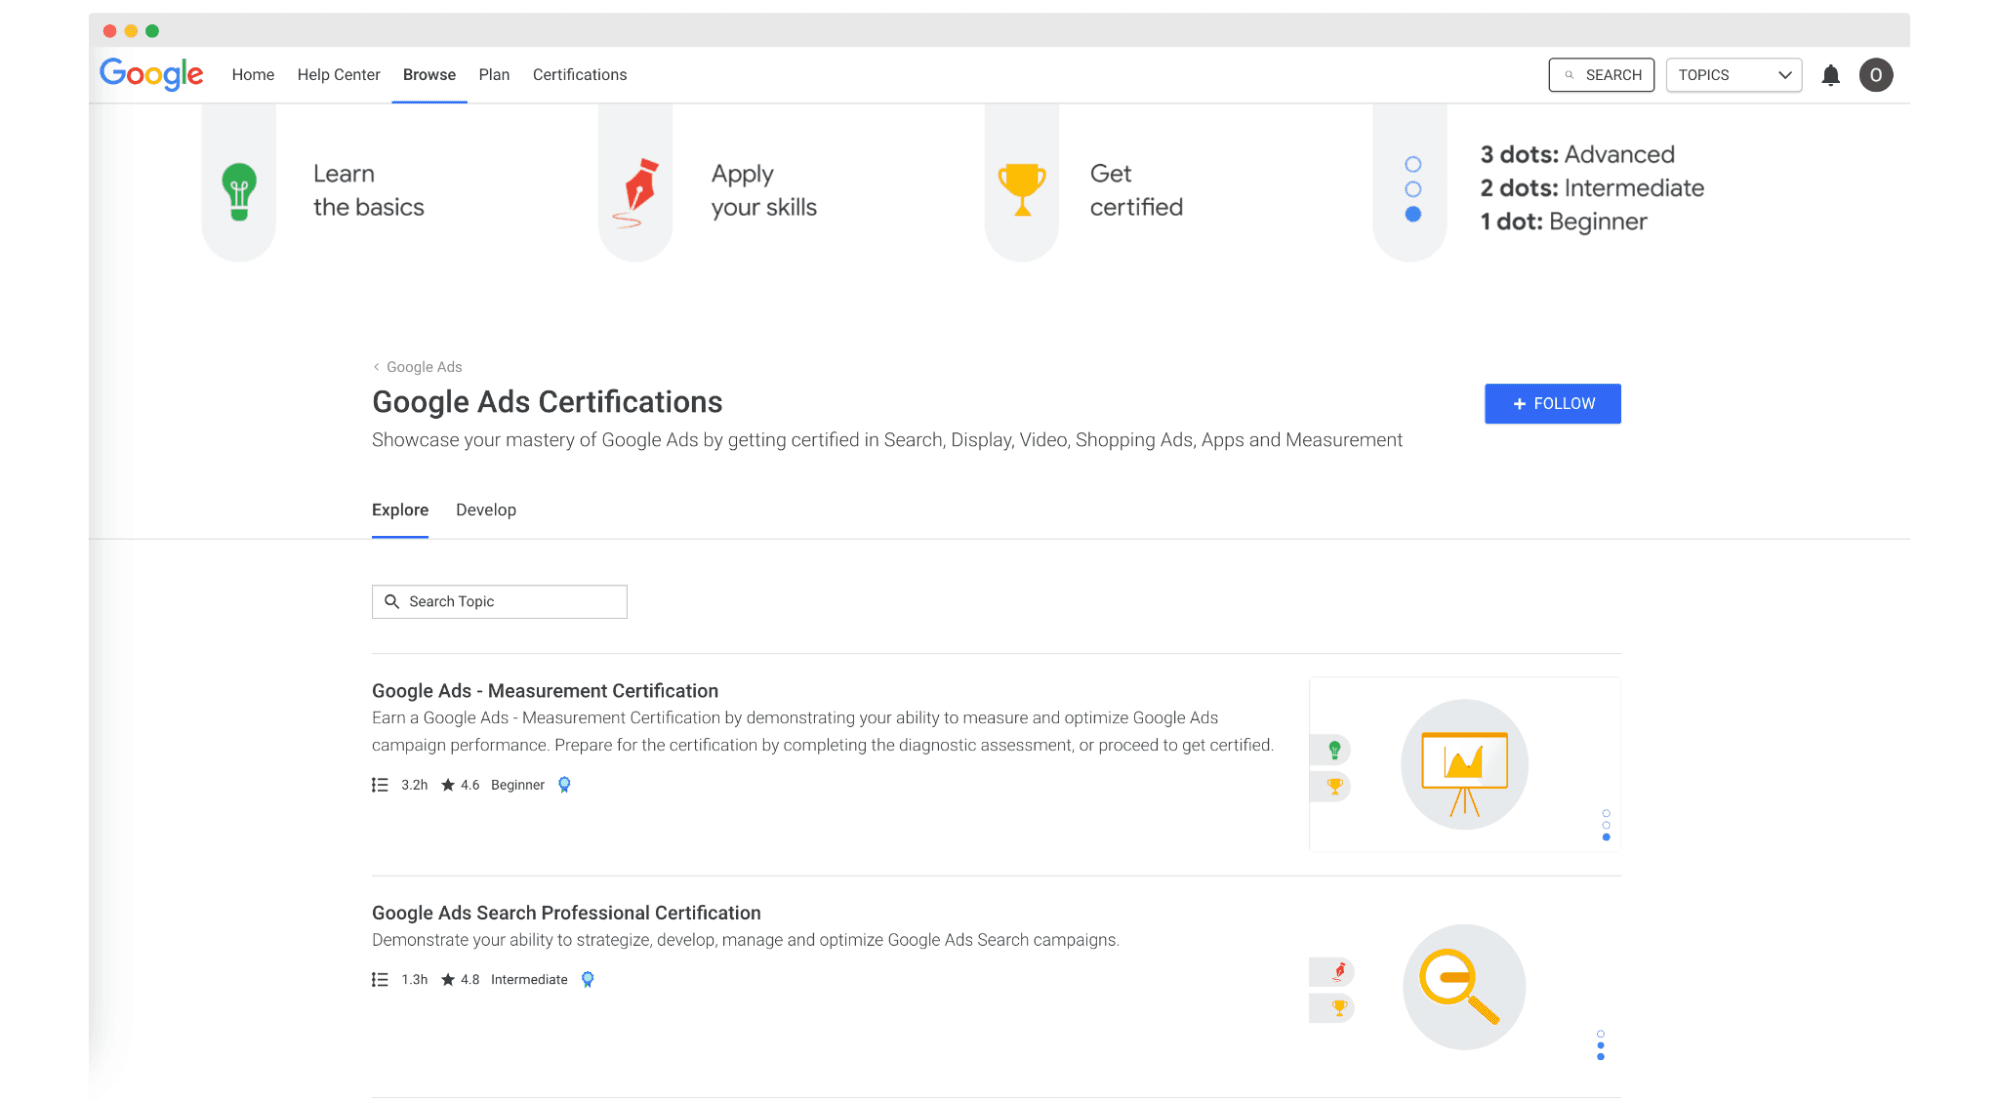Click the 1.3h duration text
Image resolution: width=1999 pixels, height=1115 pixels.
click(414, 979)
